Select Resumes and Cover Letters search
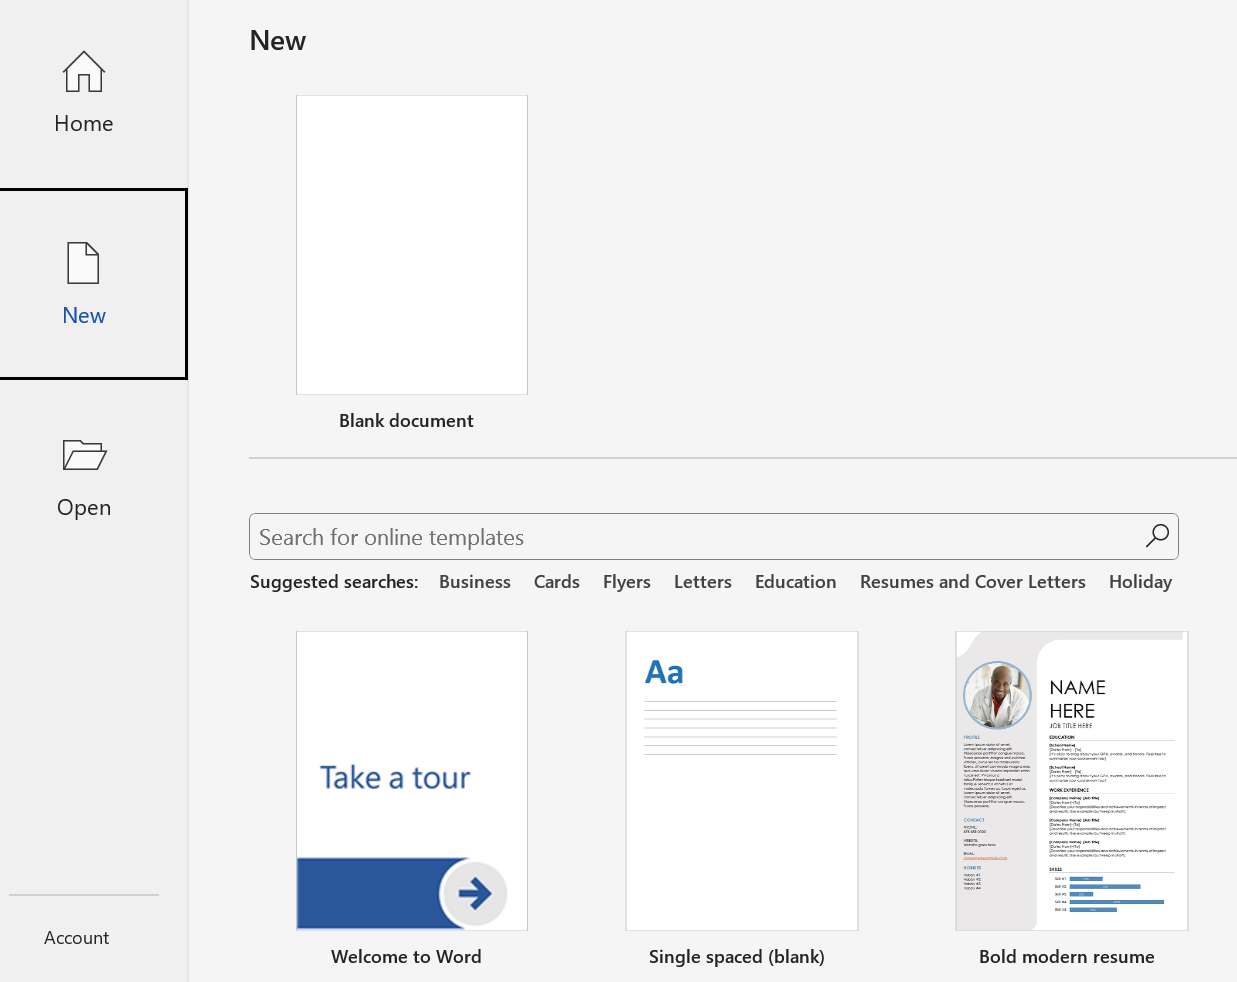 pyautogui.click(x=973, y=582)
